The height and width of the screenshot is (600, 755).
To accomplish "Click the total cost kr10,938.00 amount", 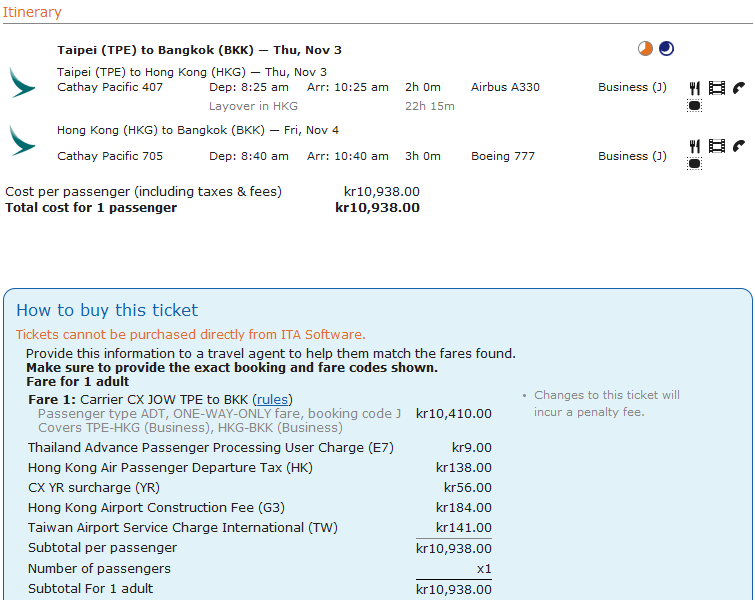I will (x=377, y=208).
